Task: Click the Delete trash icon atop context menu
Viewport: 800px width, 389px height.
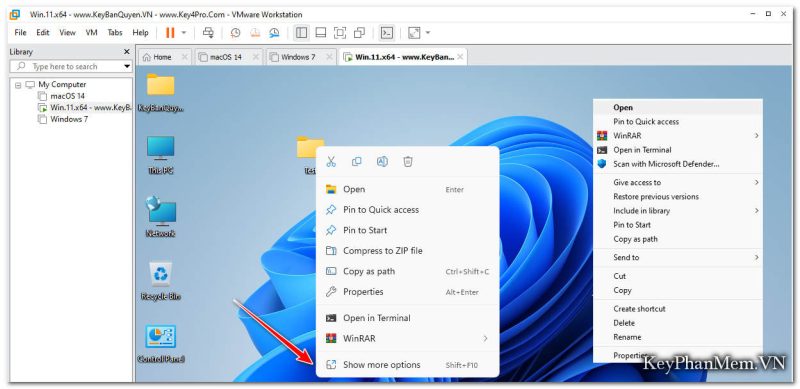Action: [408, 162]
